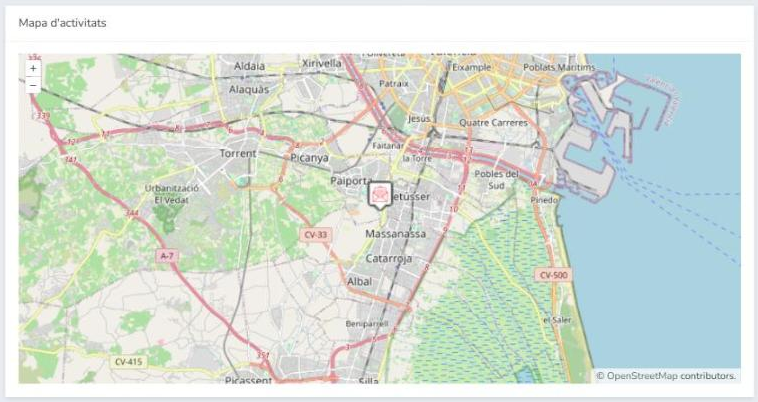Screen dimensions: 758x402
Task: Click the Jesús district label
Action: pyautogui.click(x=419, y=118)
